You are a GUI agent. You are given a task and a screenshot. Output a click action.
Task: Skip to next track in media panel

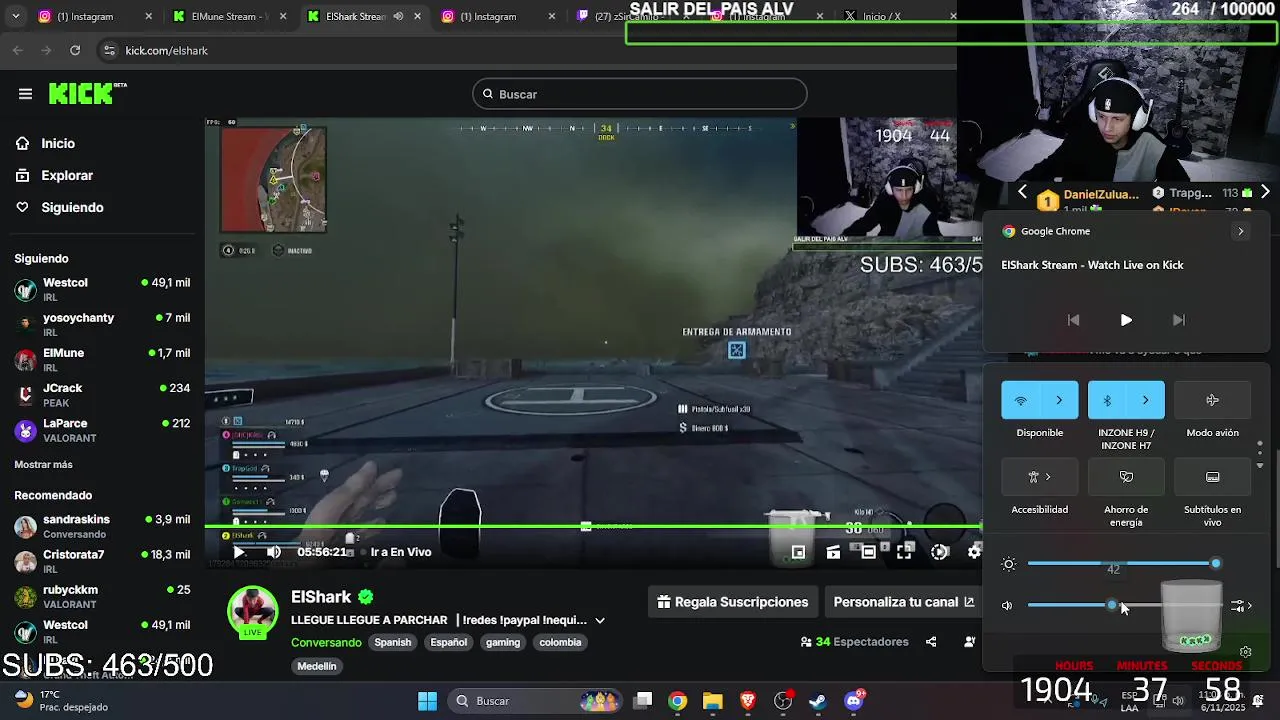click(x=1179, y=320)
